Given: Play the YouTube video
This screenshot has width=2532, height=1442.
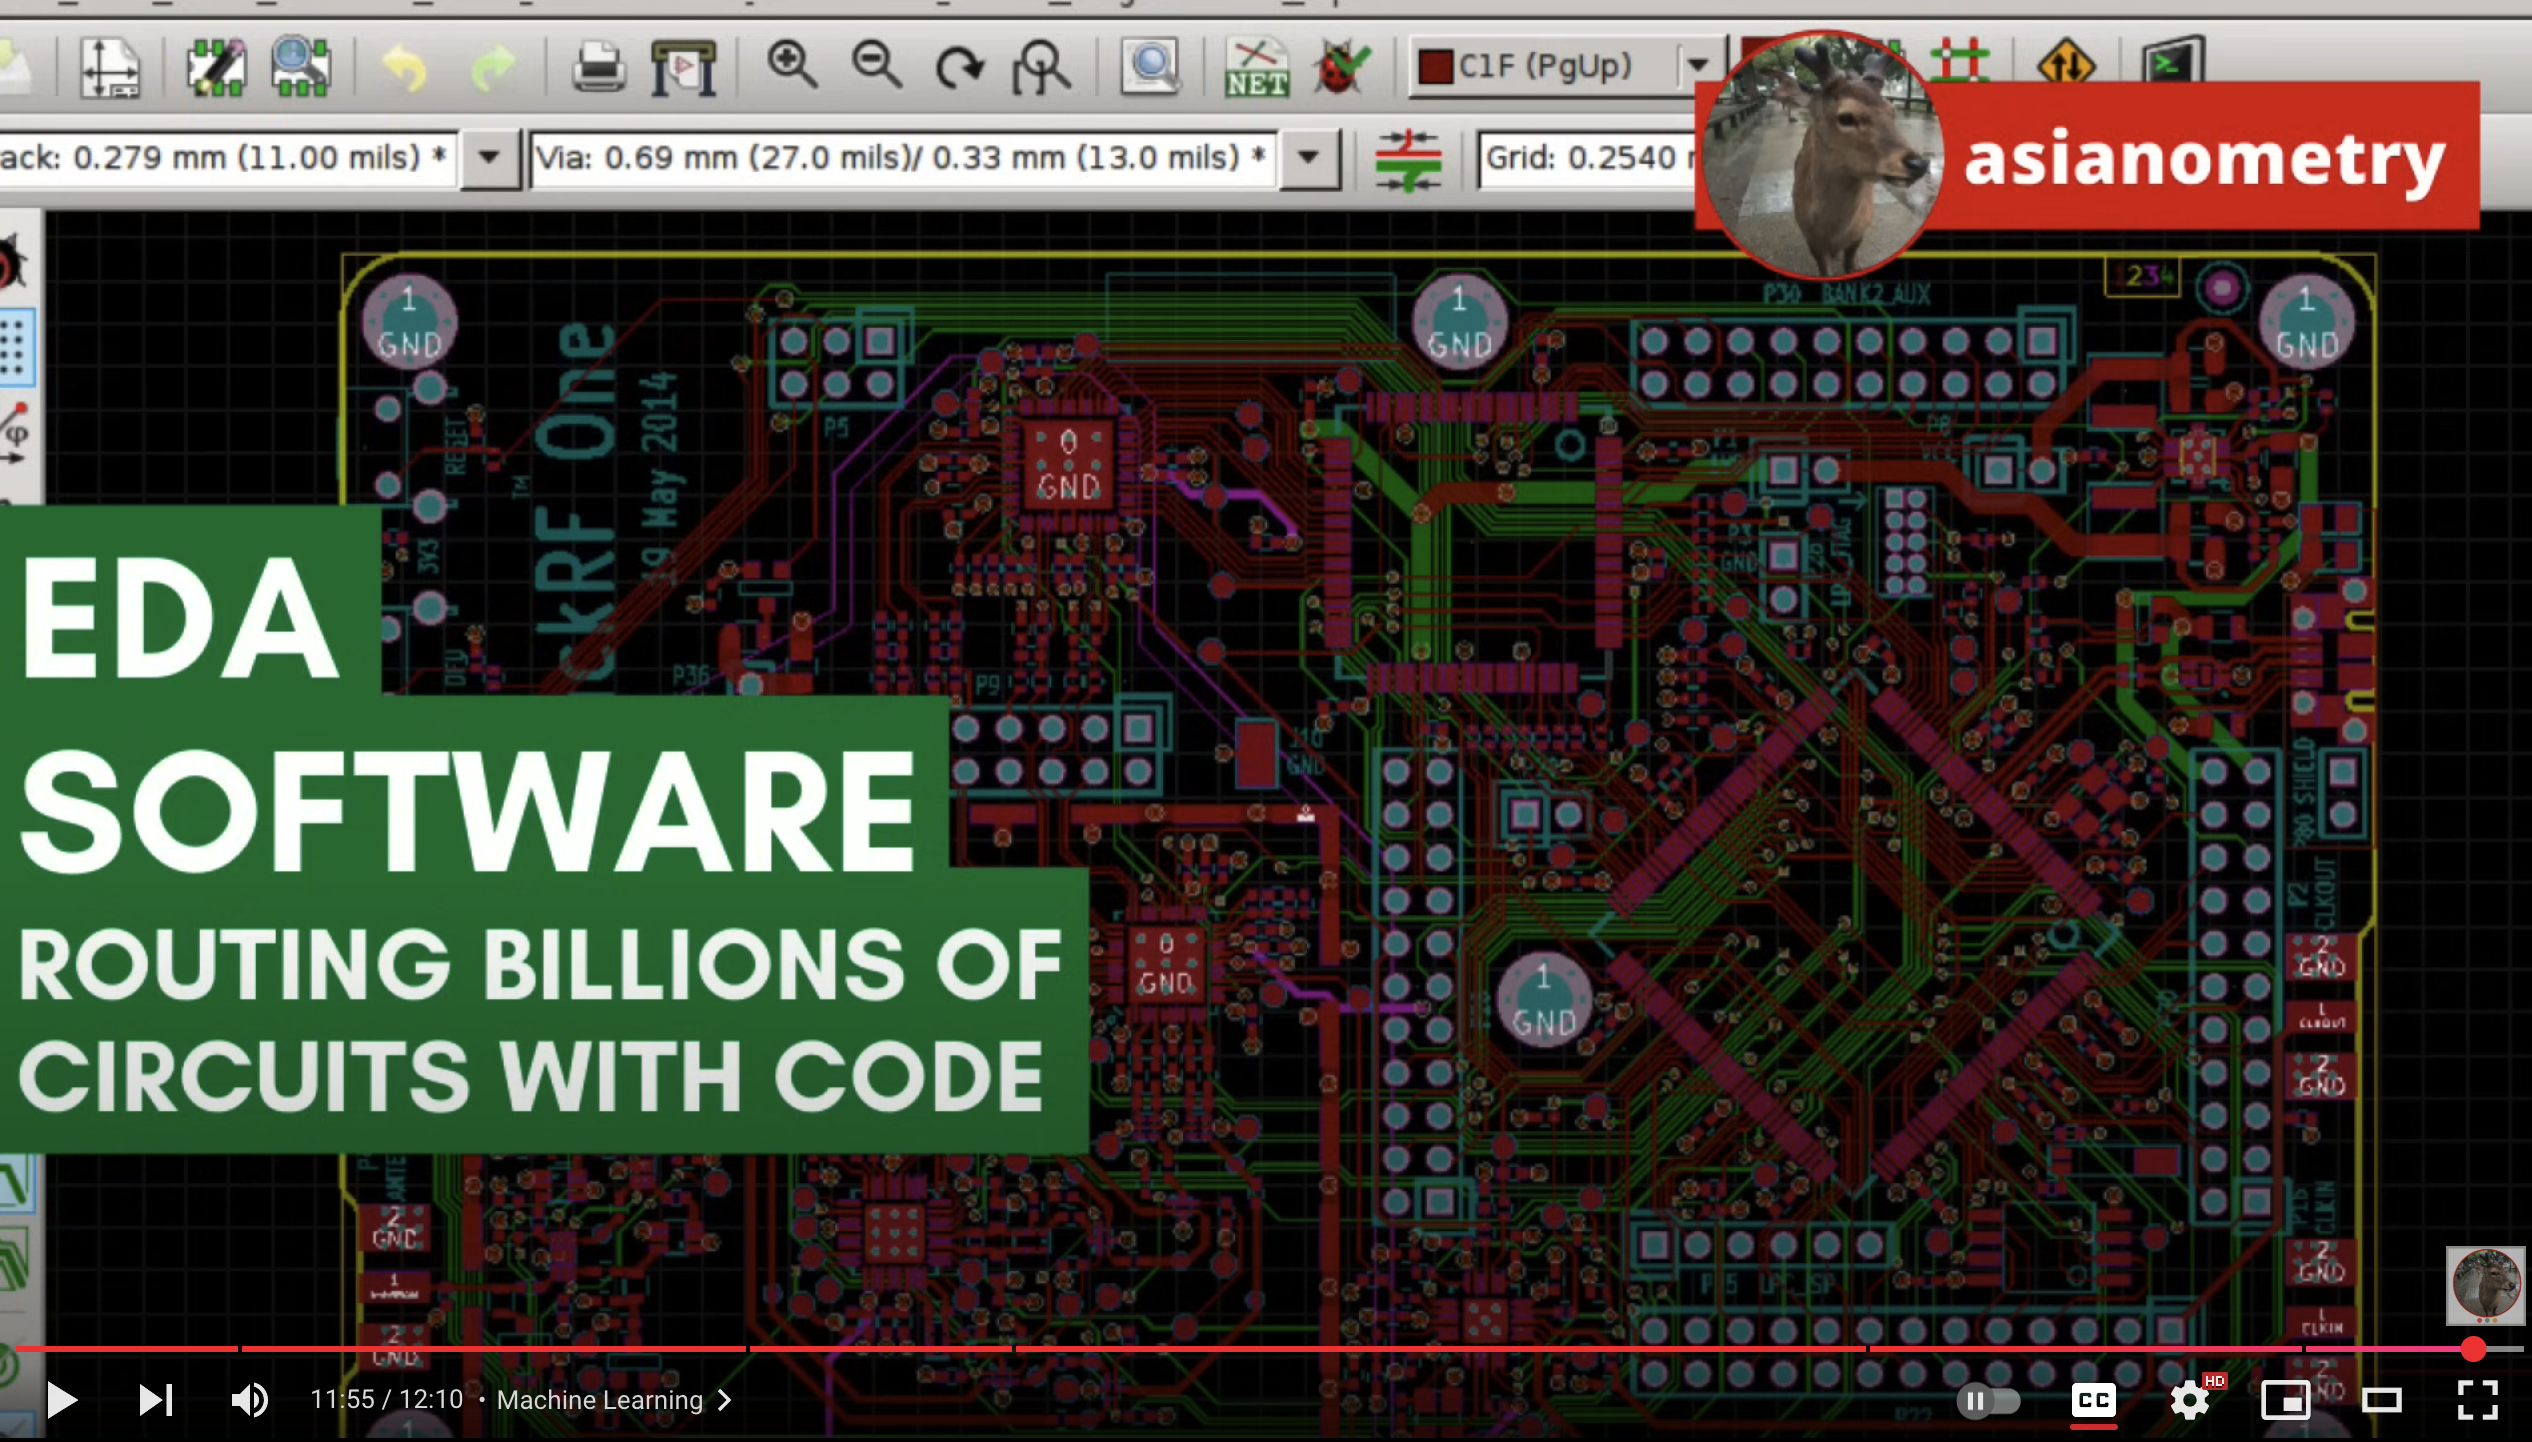Looking at the screenshot, I should click(x=62, y=1400).
